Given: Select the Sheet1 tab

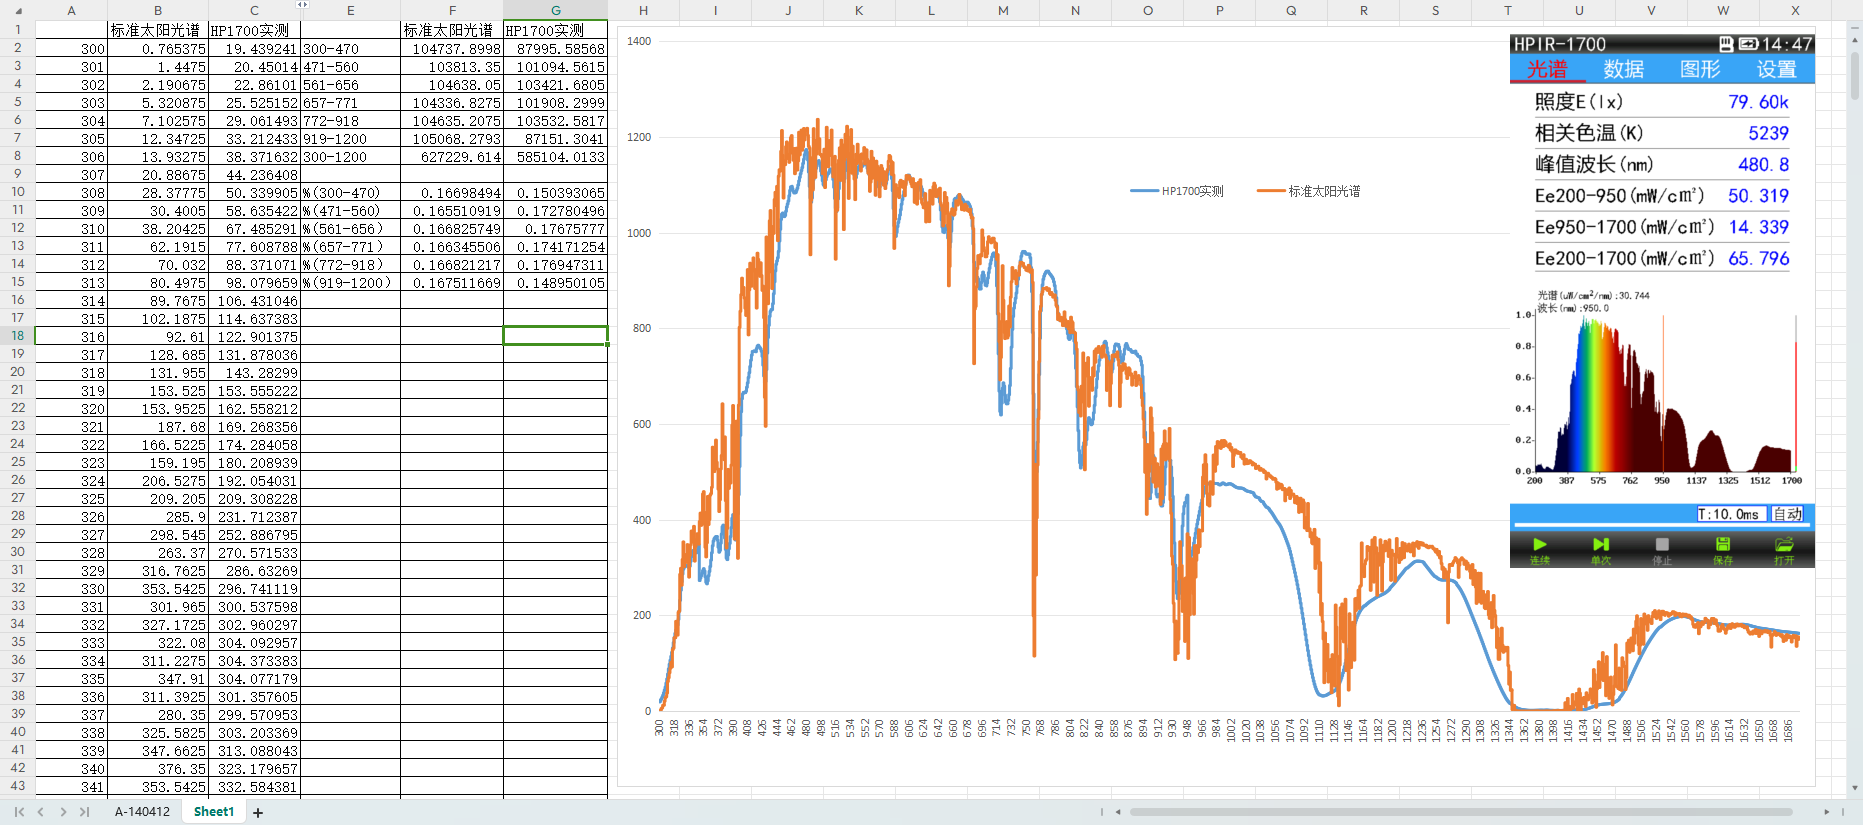Looking at the screenshot, I should [214, 812].
